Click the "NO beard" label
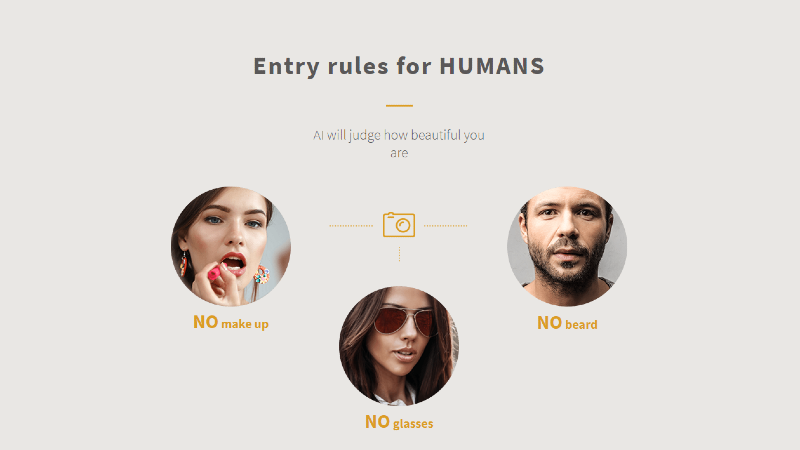 tap(567, 323)
